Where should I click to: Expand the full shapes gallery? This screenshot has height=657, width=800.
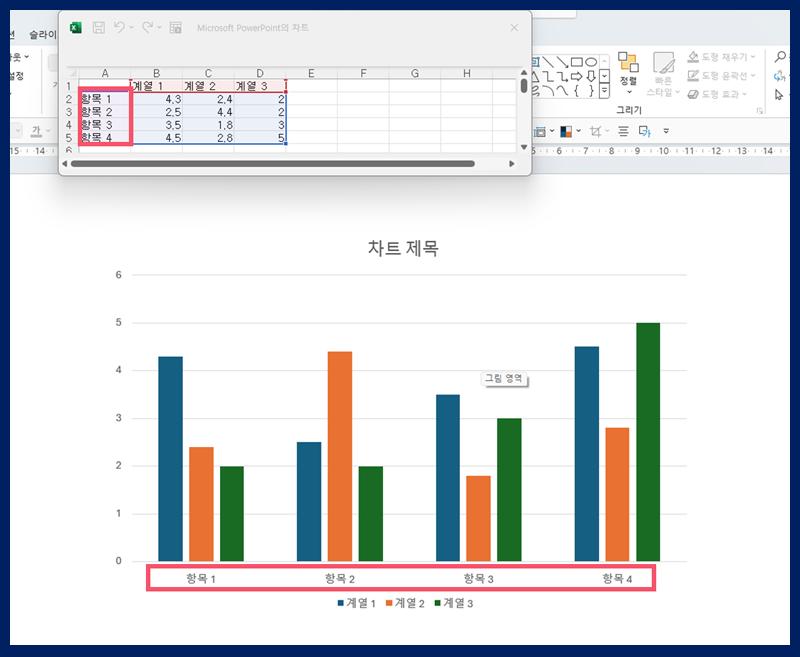(604, 91)
